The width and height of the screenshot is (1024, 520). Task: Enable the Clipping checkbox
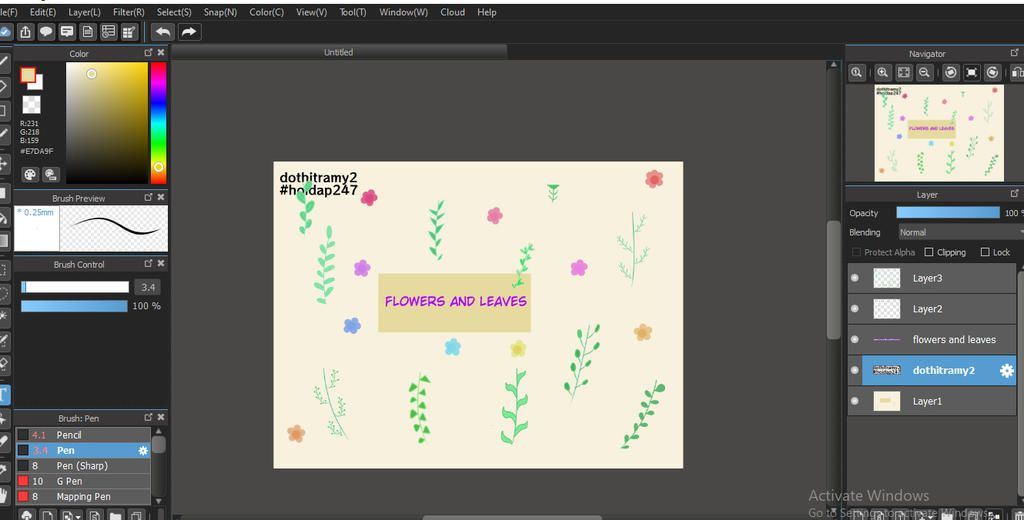tap(929, 252)
